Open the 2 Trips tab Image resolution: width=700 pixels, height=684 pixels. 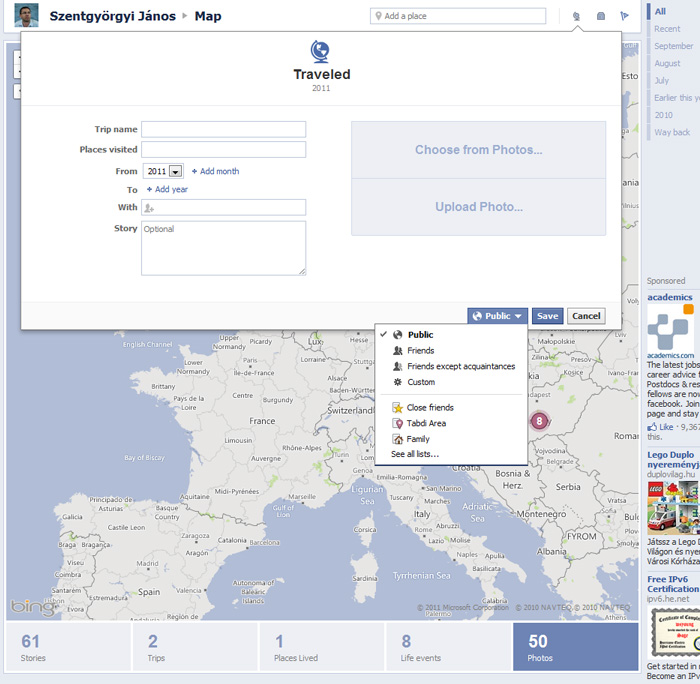pos(195,647)
